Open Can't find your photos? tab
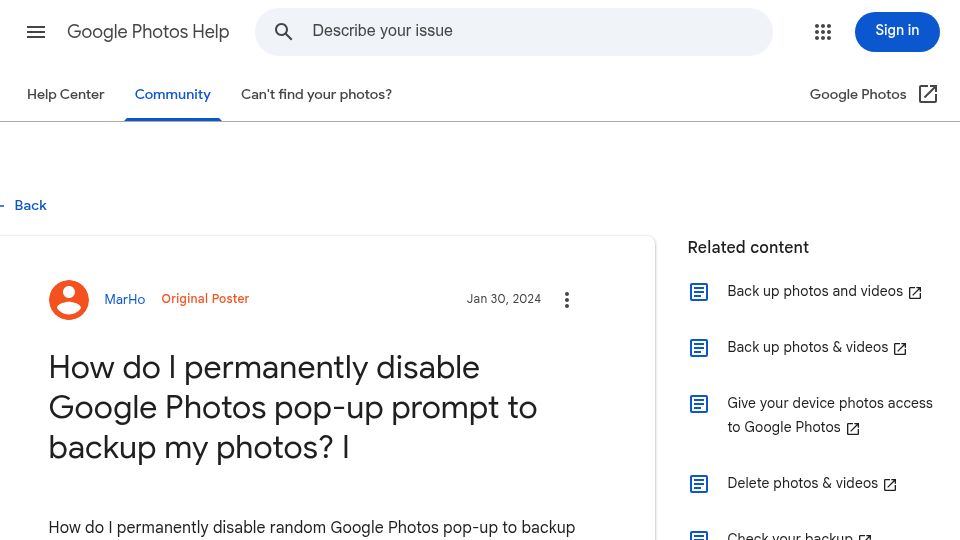 click(317, 94)
